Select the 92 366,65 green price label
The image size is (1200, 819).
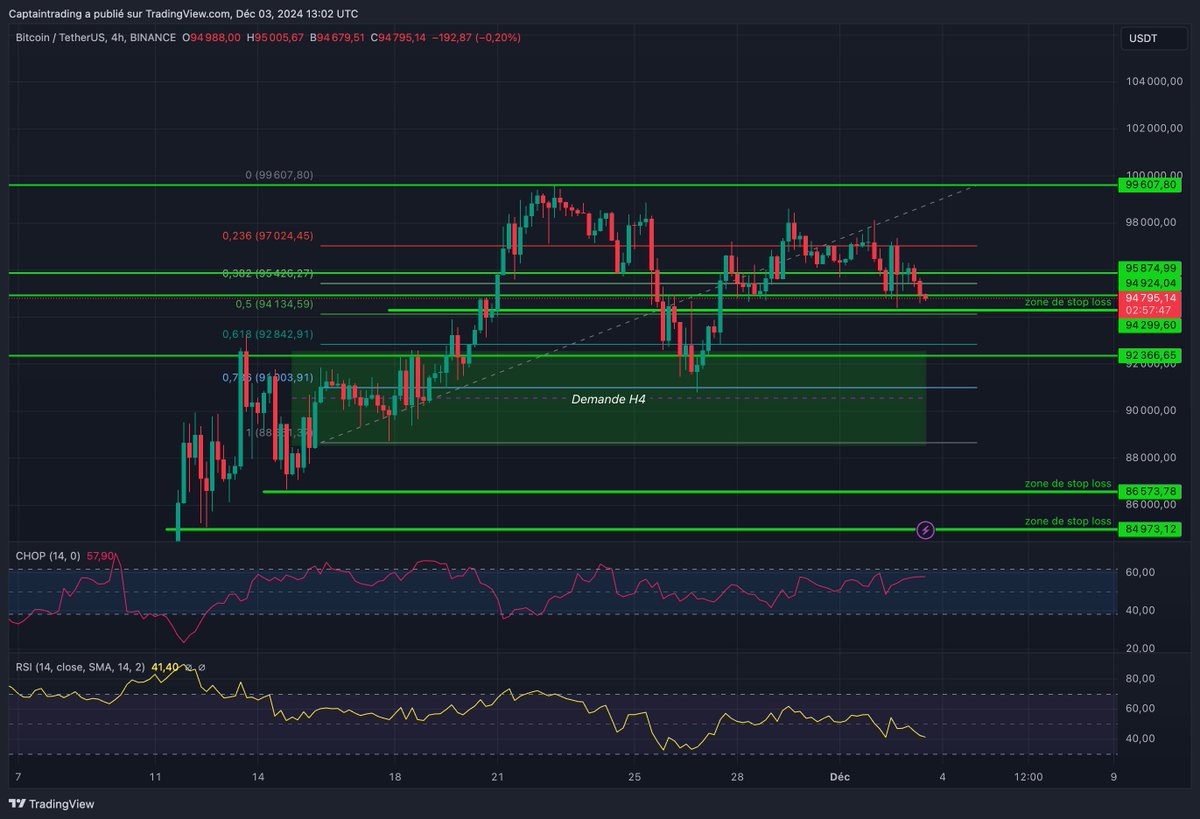point(1151,355)
